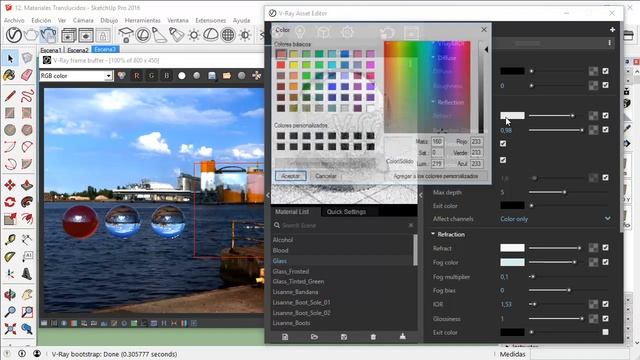Start interactive render teapot icon
The width and height of the screenshot is (640, 360).
(x=48, y=35)
